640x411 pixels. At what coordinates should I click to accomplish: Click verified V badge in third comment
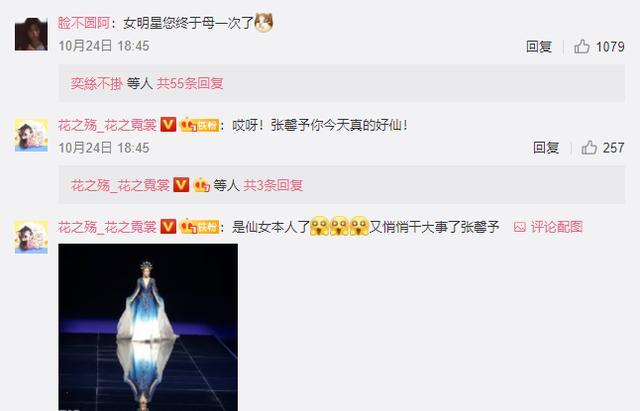pyautogui.click(x=168, y=227)
